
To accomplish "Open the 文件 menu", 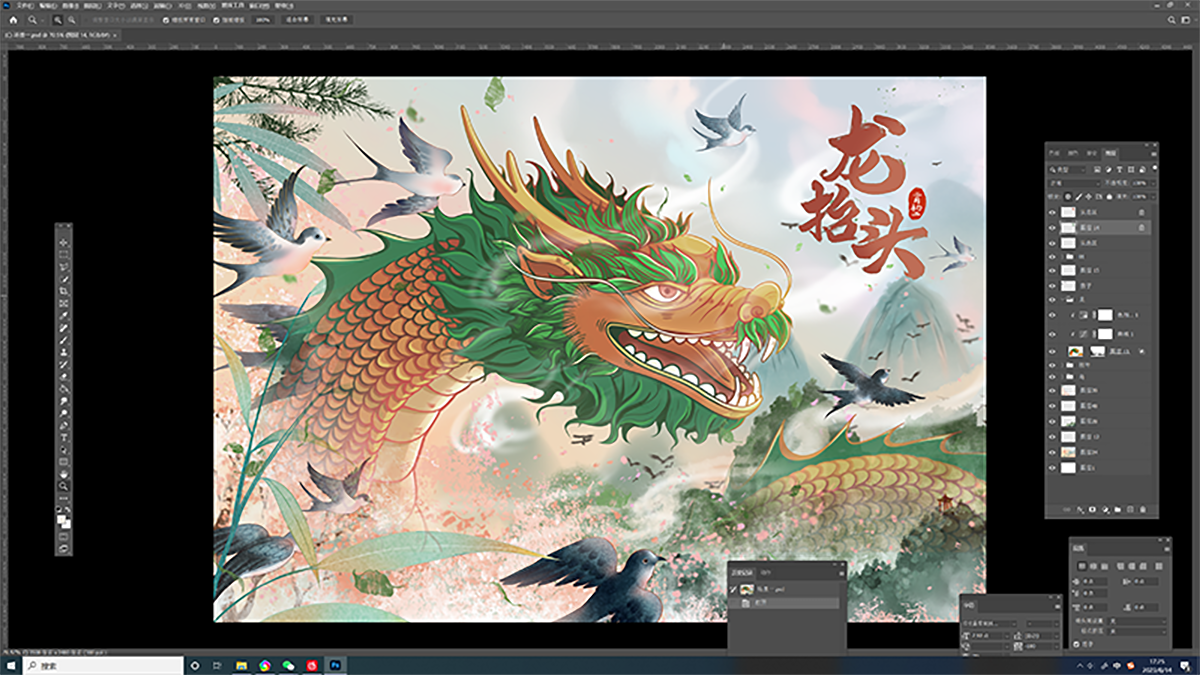I will [26, 6].
